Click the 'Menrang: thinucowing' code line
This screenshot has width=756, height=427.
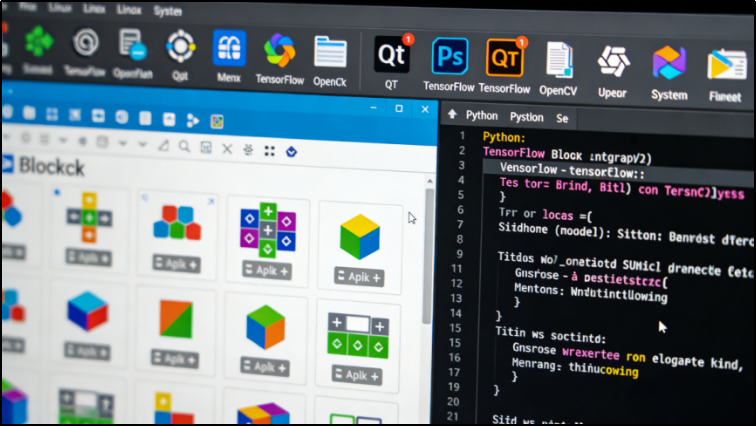pyautogui.click(x=575, y=366)
